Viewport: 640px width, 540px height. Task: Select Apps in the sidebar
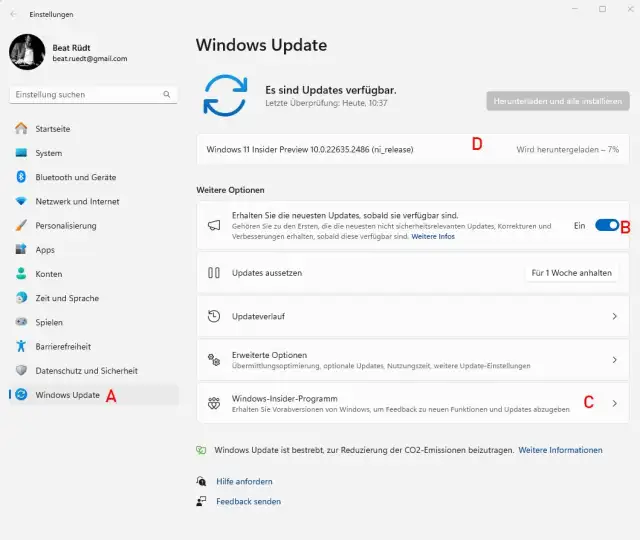45,250
